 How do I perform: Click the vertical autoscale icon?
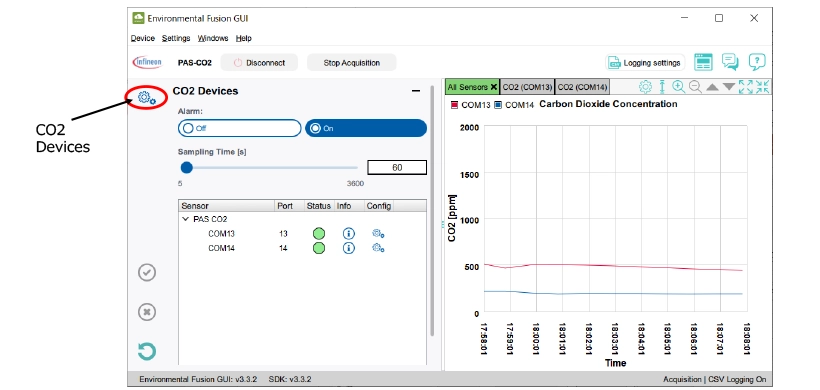click(x=662, y=87)
